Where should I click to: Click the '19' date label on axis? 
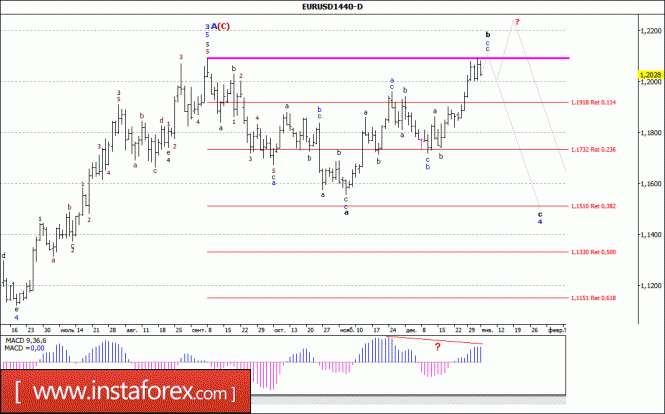[x=517, y=330]
